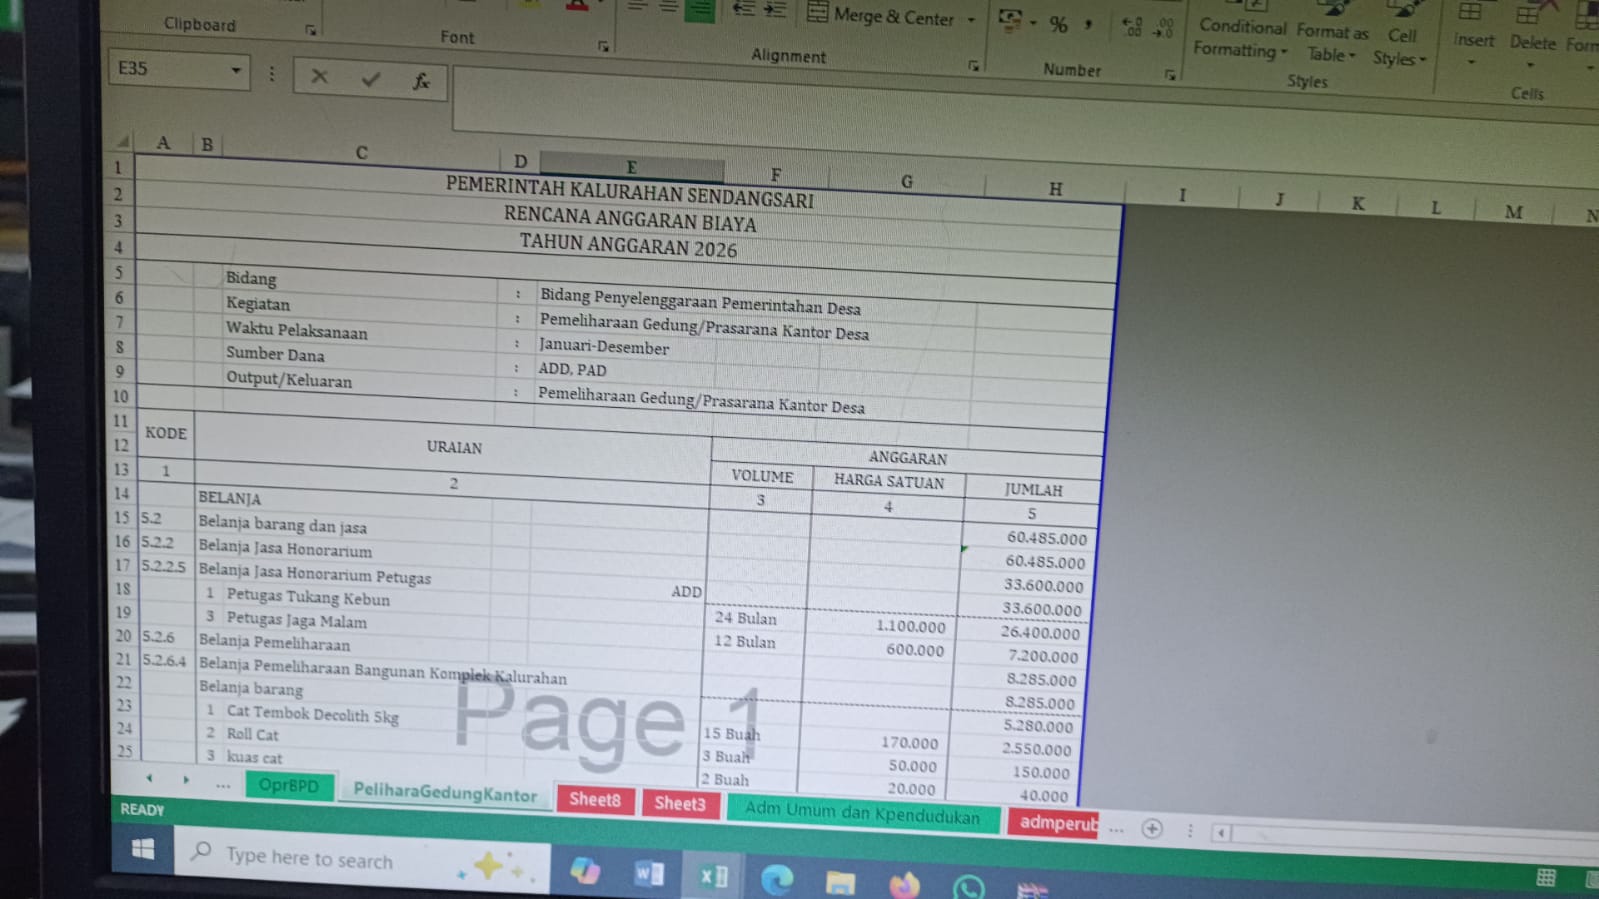This screenshot has width=1599, height=899.
Task: Open the Format as Table dropdown
Action: pyautogui.click(x=1331, y=43)
